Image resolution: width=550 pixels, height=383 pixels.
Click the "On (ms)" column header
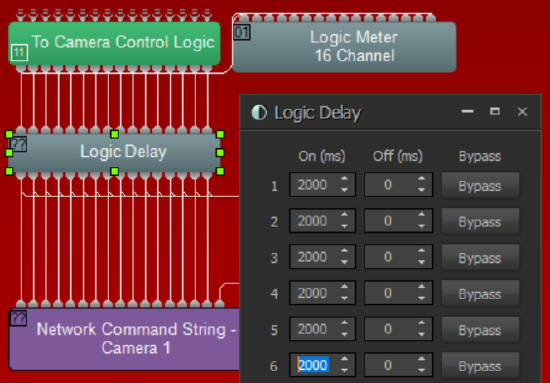click(x=322, y=156)
